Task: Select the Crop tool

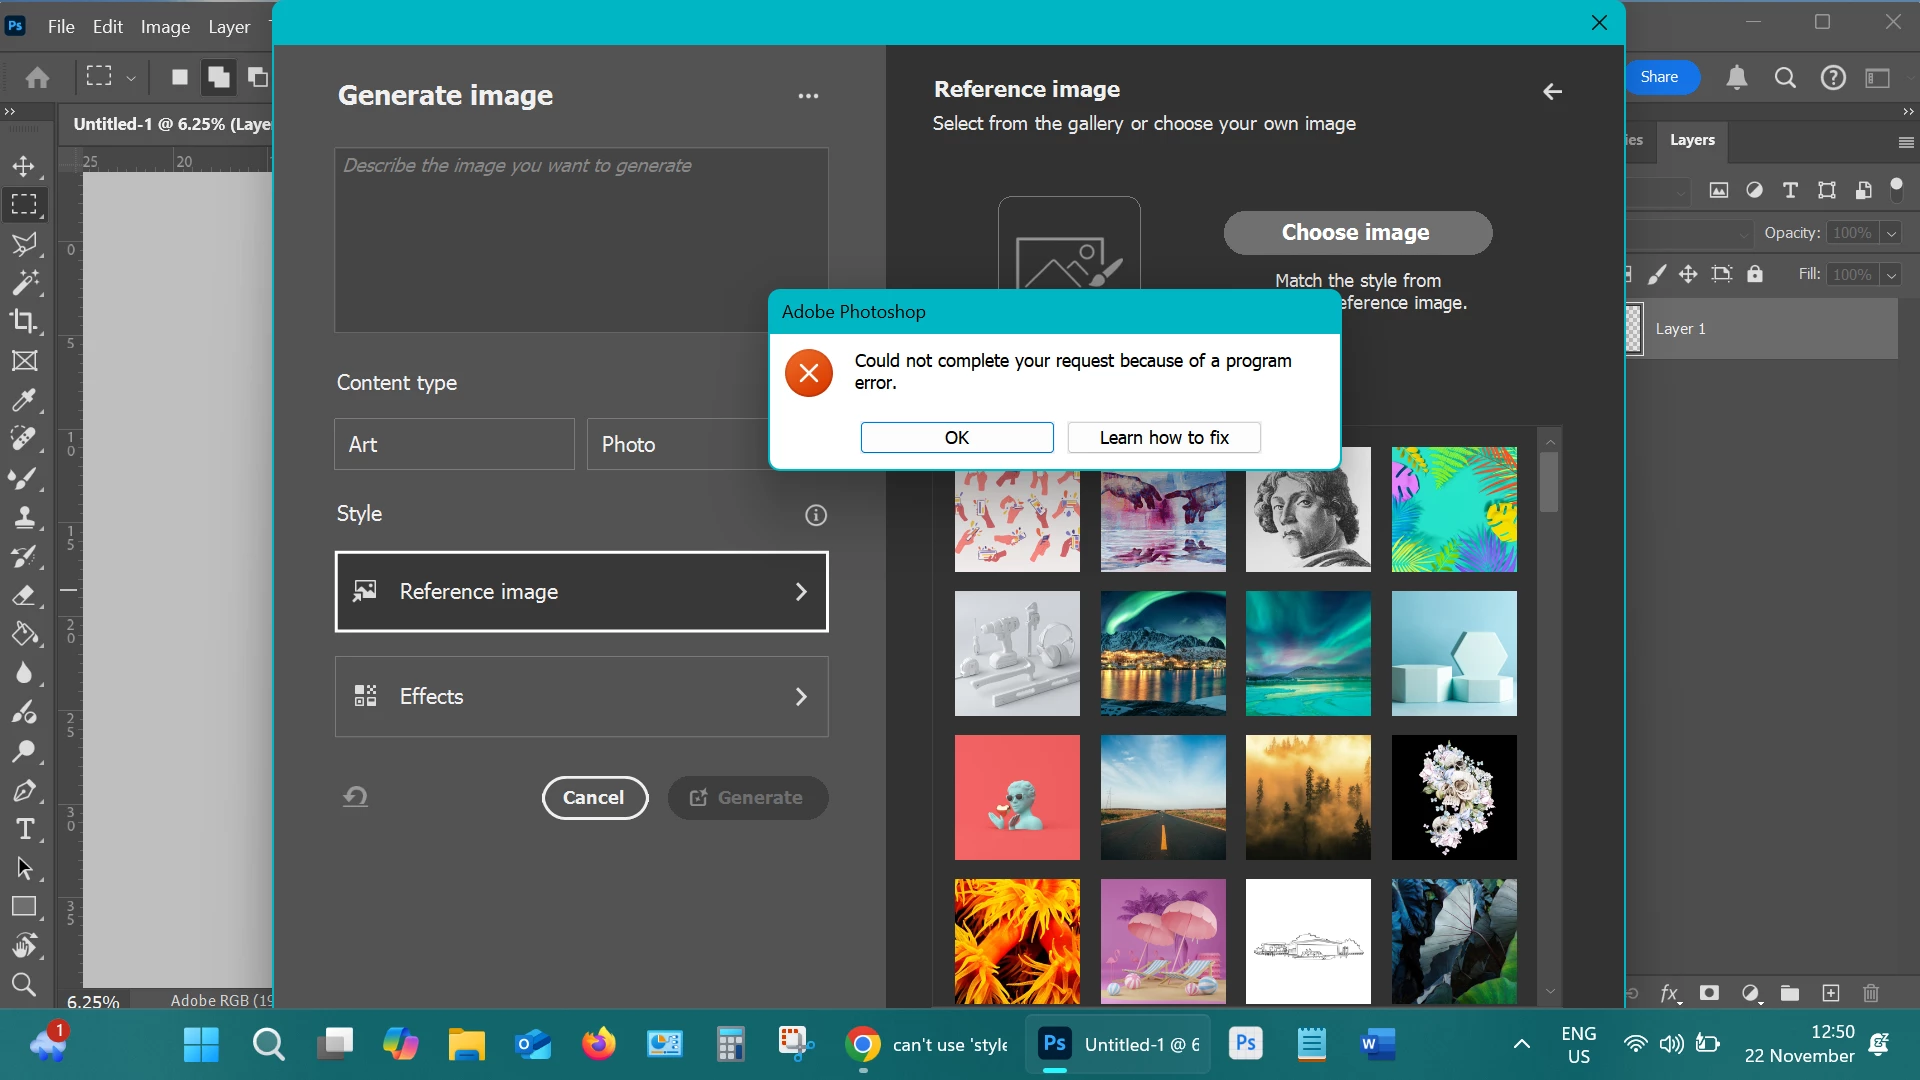Action: click(x=24, y=321)
